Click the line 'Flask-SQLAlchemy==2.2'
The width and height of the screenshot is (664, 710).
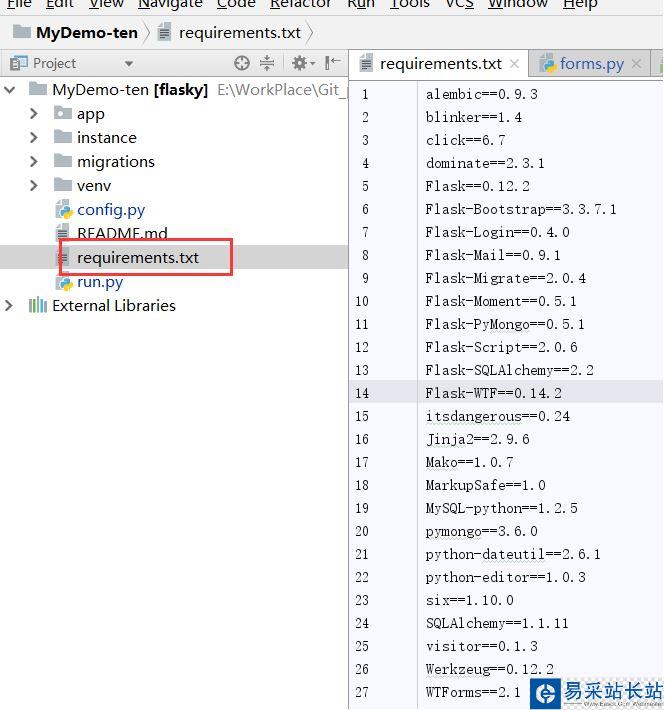point(510,370)
